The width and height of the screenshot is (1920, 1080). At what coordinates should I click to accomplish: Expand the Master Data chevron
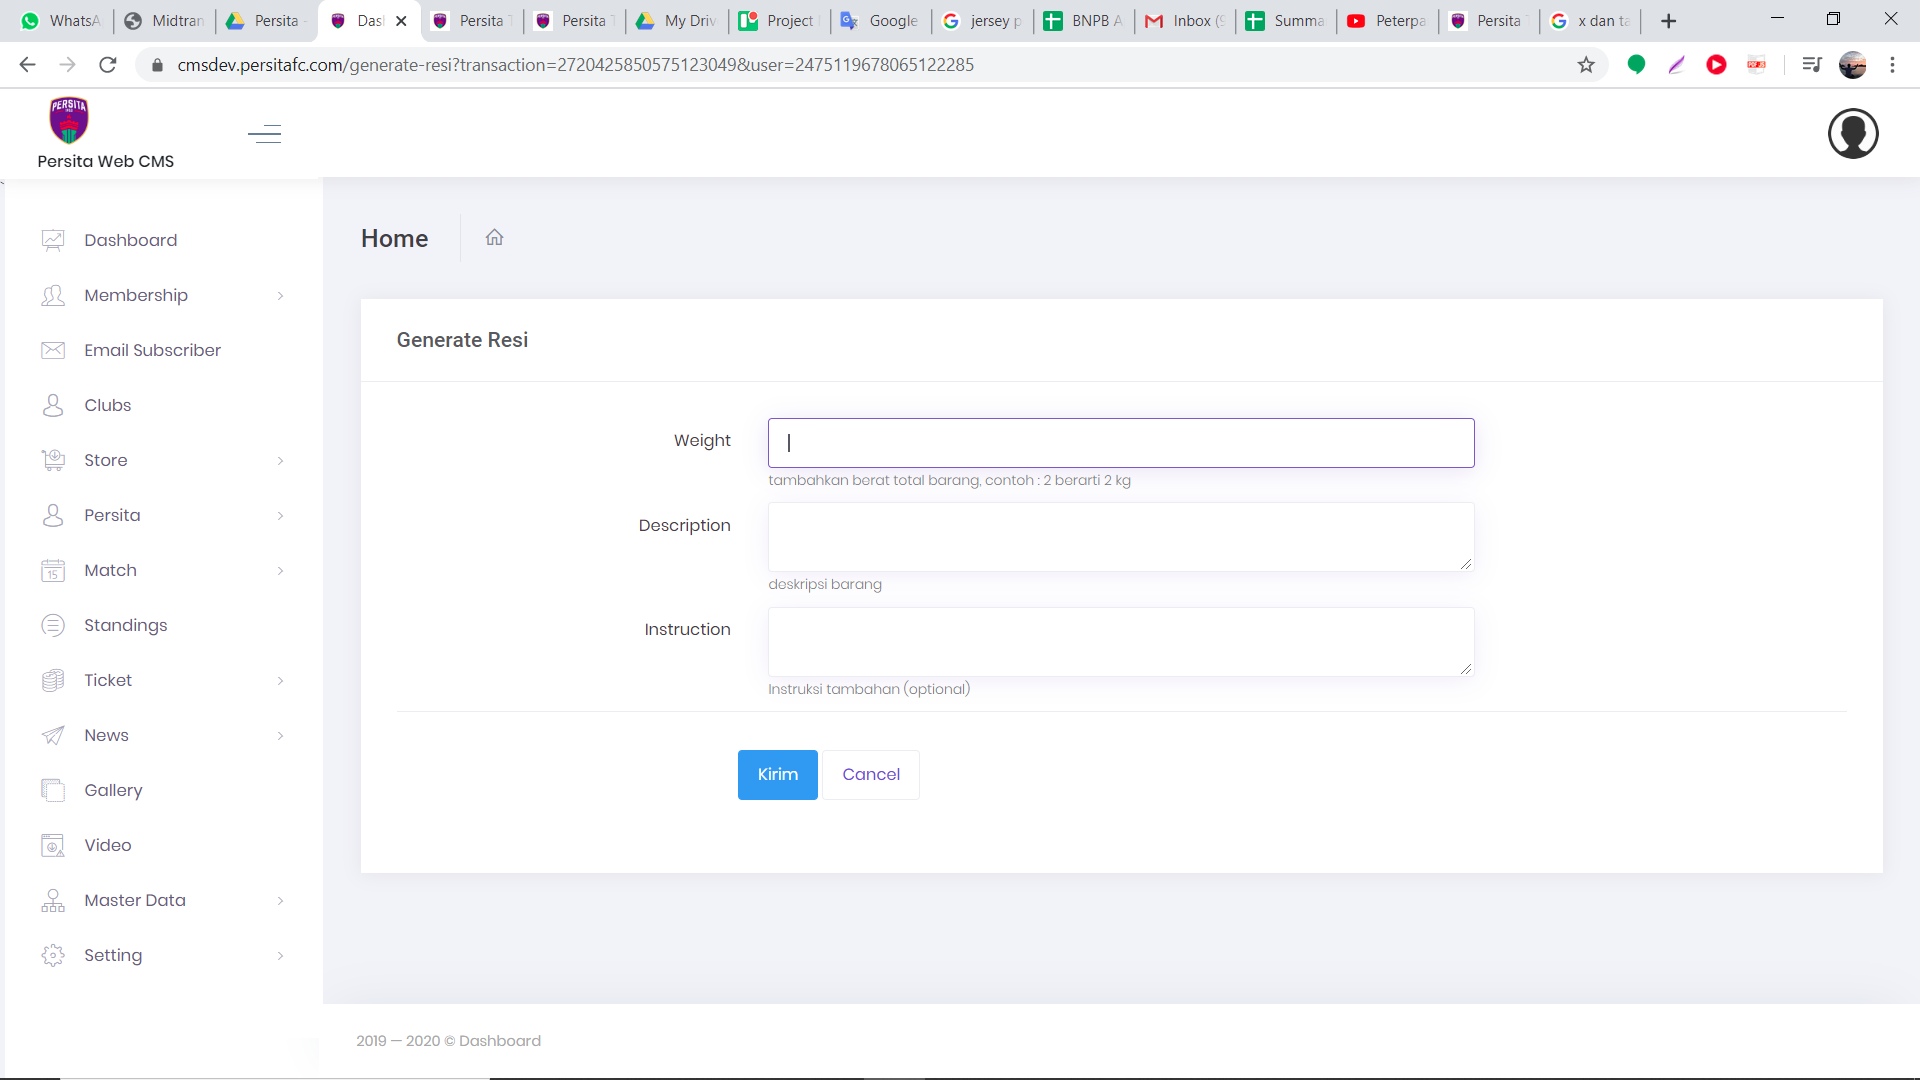(x=280, y=901)
